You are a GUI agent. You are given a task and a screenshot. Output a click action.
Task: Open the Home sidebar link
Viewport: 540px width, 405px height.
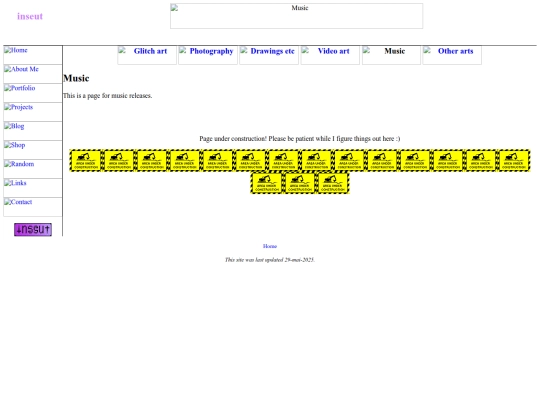click(x=33, y=55)
